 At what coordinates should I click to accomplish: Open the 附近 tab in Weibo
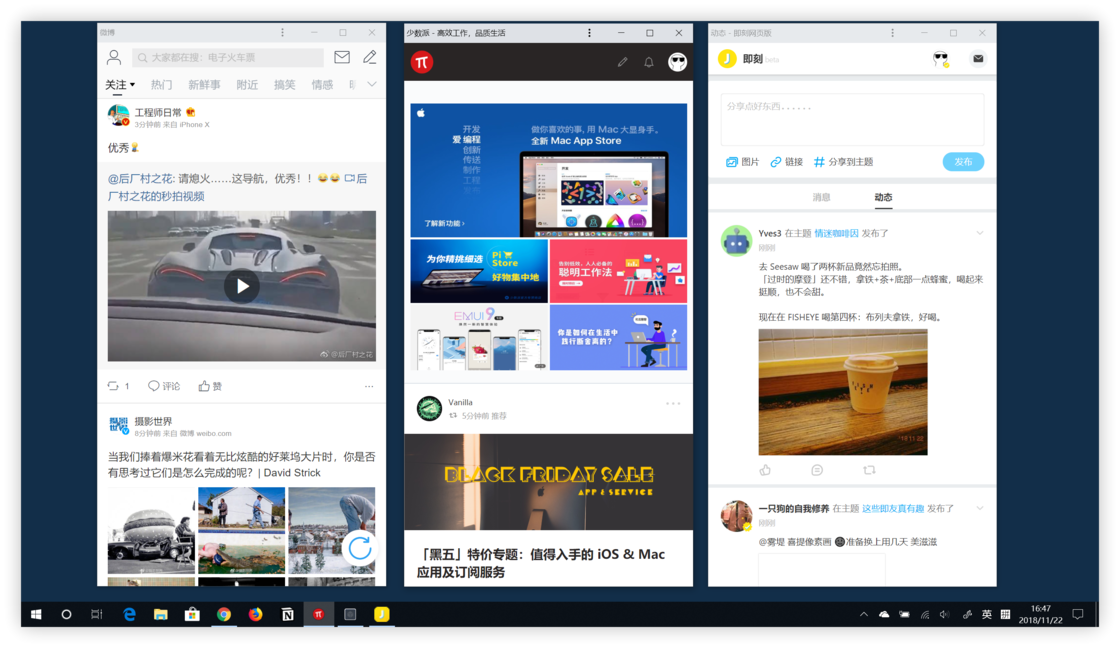pos(247,84)
